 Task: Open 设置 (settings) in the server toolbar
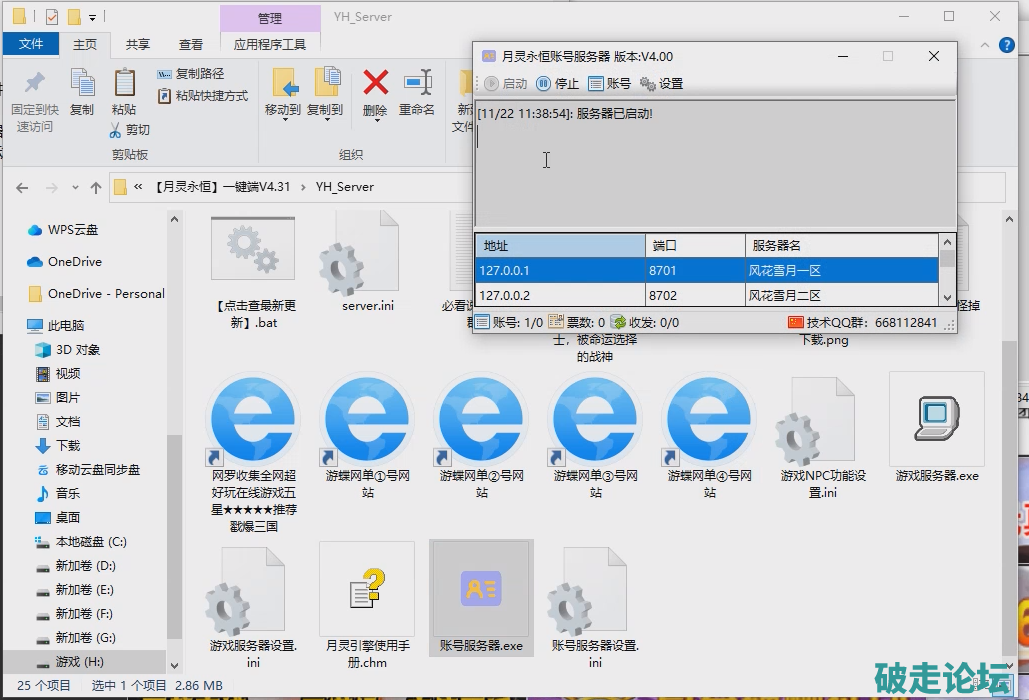pos(661,84)
